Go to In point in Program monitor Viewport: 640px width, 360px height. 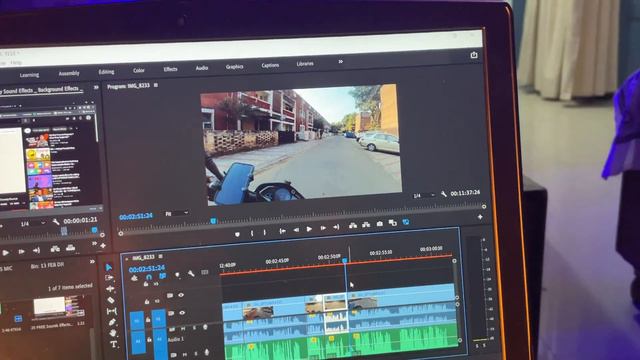point(282,231)
